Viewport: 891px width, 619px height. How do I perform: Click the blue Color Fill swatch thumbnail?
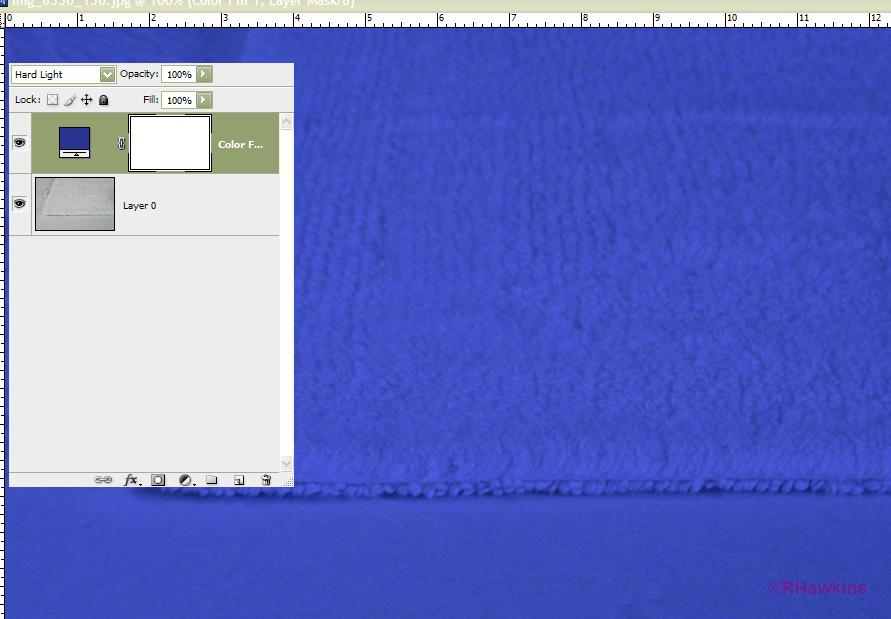click(x=75, y=142)
